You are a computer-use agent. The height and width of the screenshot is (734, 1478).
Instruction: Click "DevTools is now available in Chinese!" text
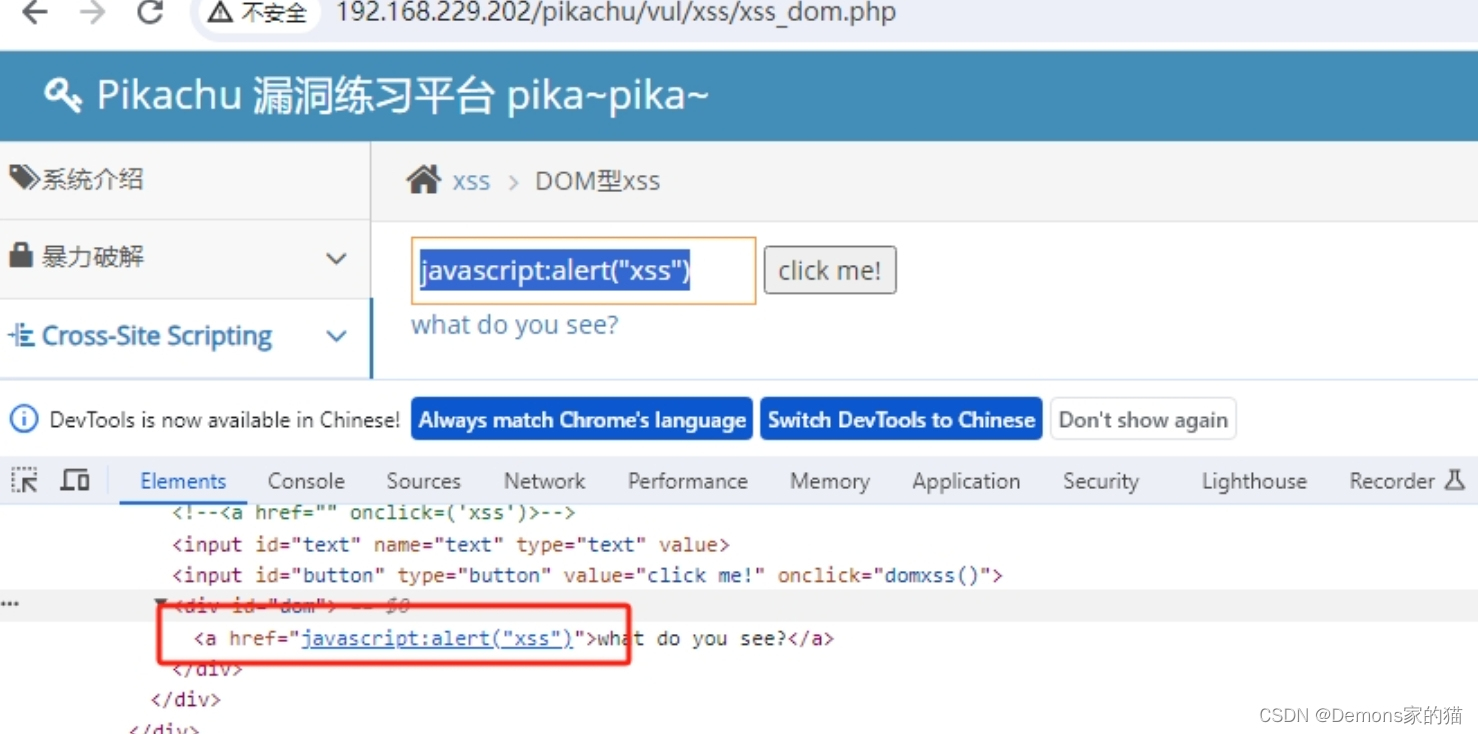click(225, 420)
